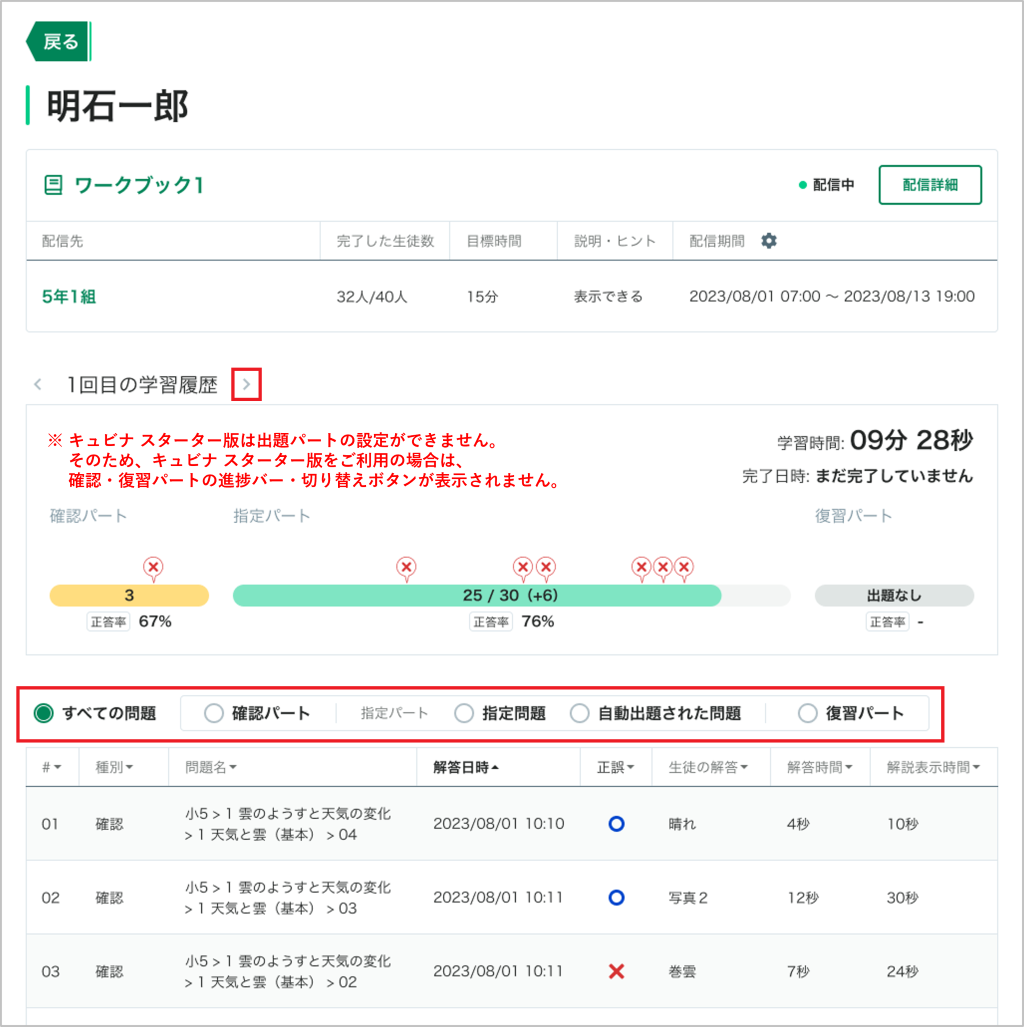The image size is (1024, 1027).
Task: Sort by the # column header
Action: tap(51, 767)
